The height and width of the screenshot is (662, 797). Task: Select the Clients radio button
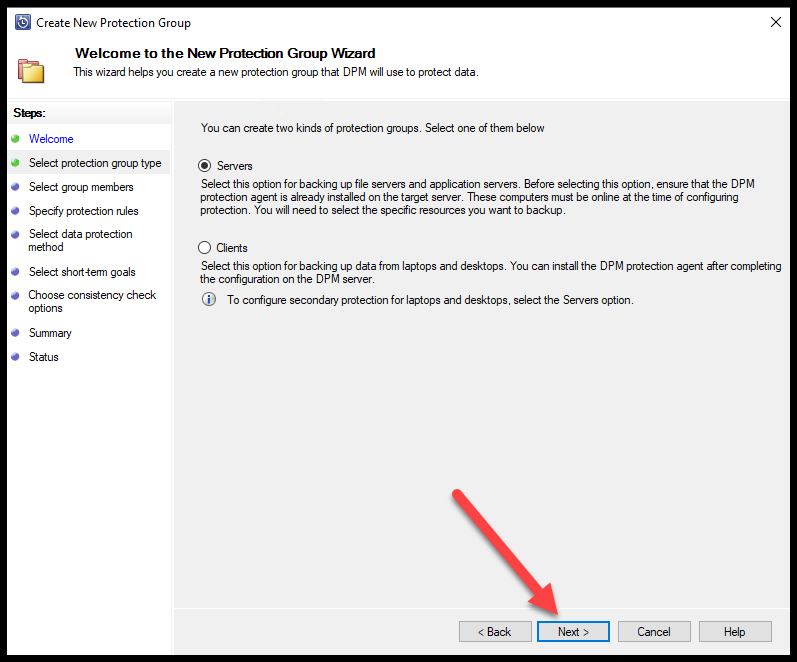[x=204, y=248]
